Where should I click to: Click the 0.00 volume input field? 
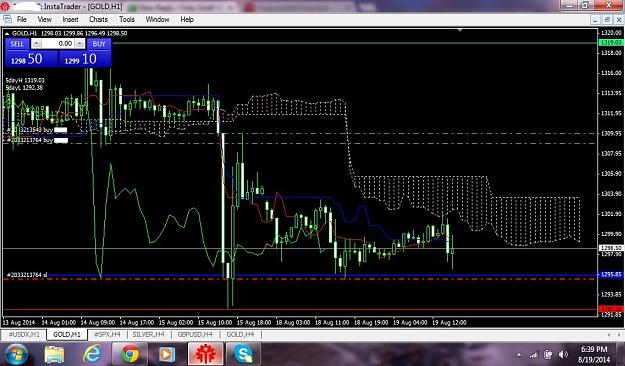(x=58, y=43)
